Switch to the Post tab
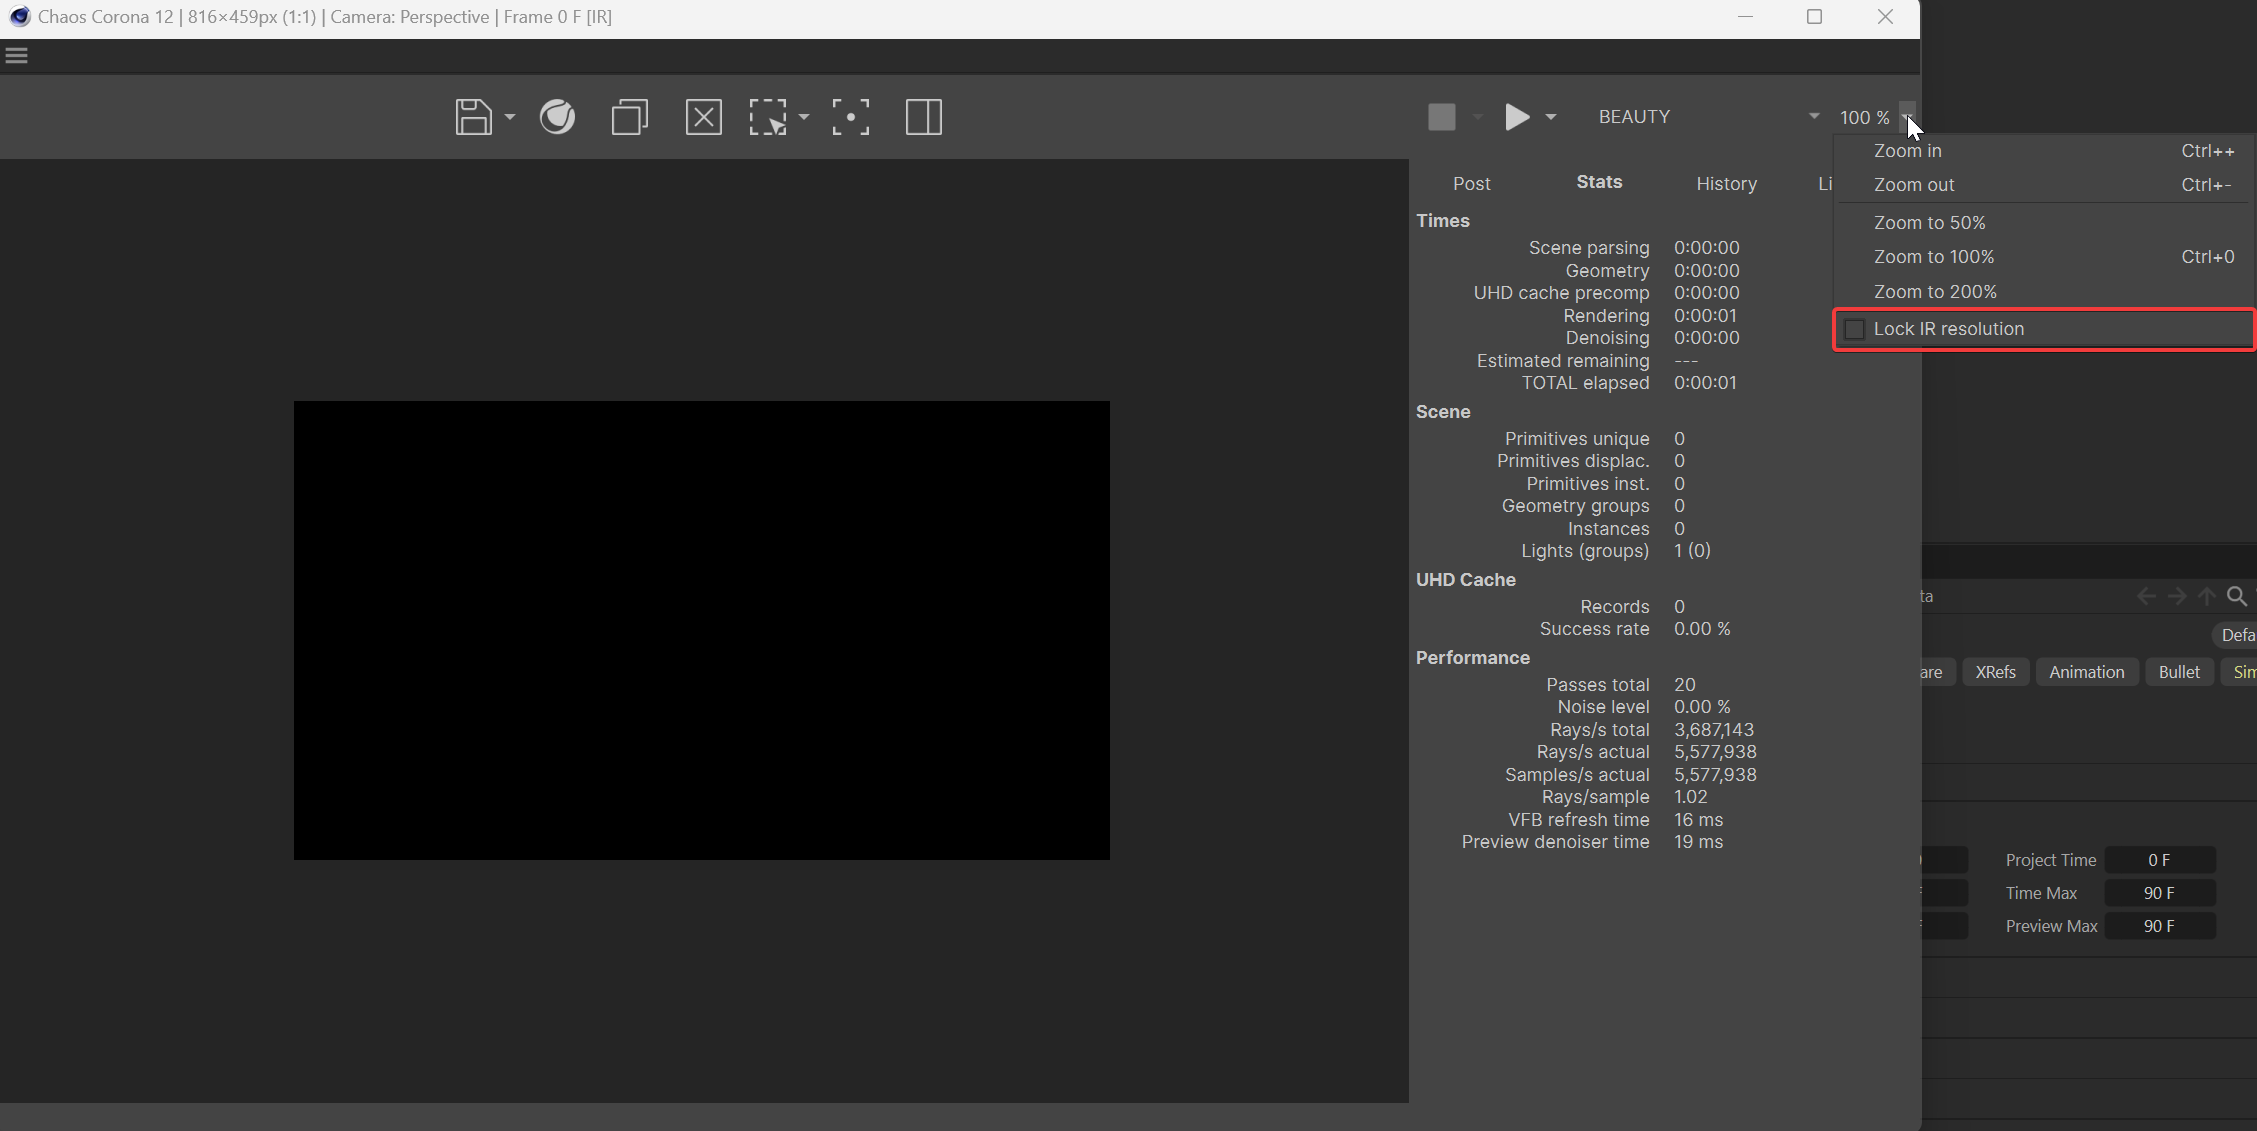This screenshot has height=1131, width=2257. (1471, 184)
